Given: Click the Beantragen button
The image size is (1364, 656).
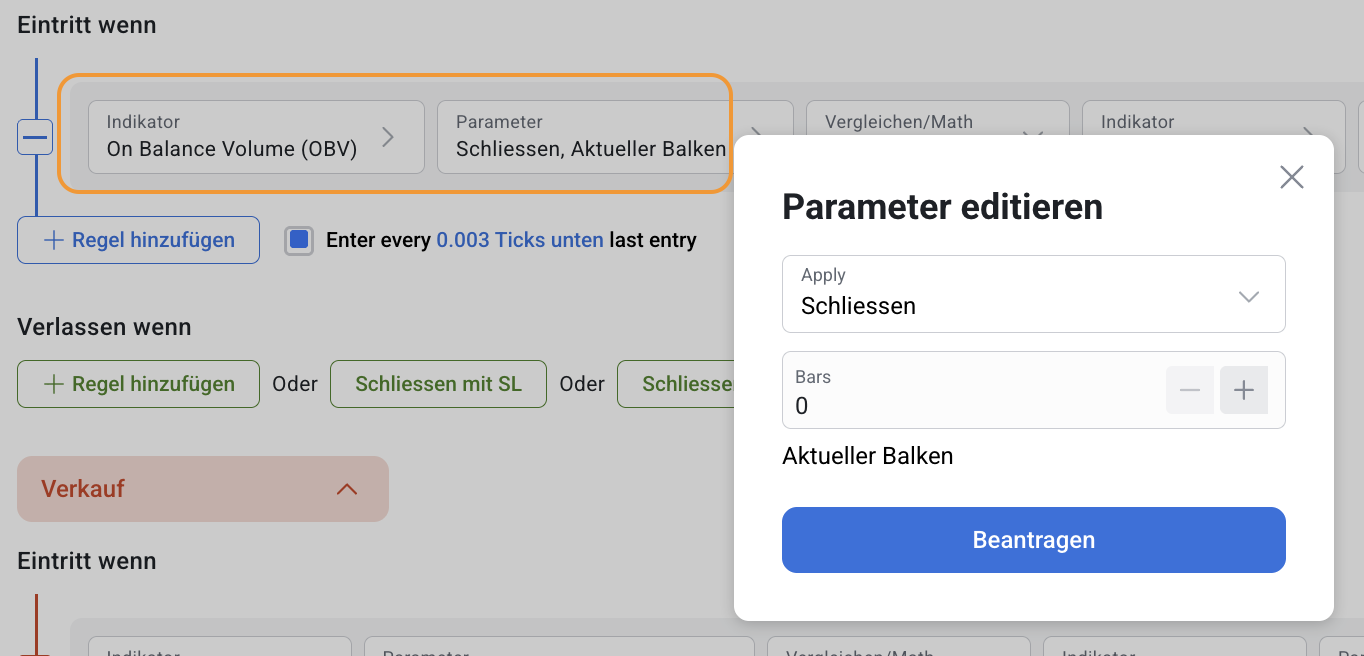Looking at the screenshot, I should pyautogui.click(x=1033, y=540).
